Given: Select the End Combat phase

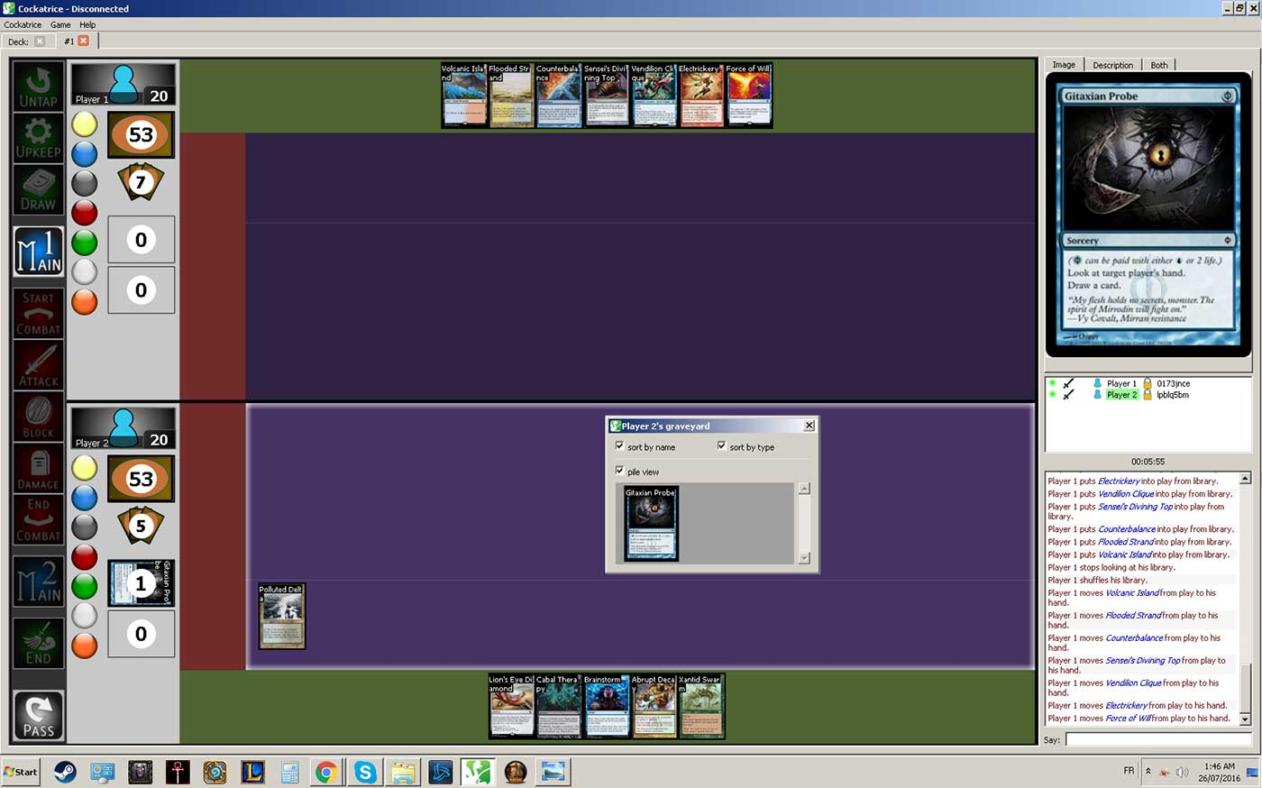Looking at the screenshot, I should pos(38,520).
